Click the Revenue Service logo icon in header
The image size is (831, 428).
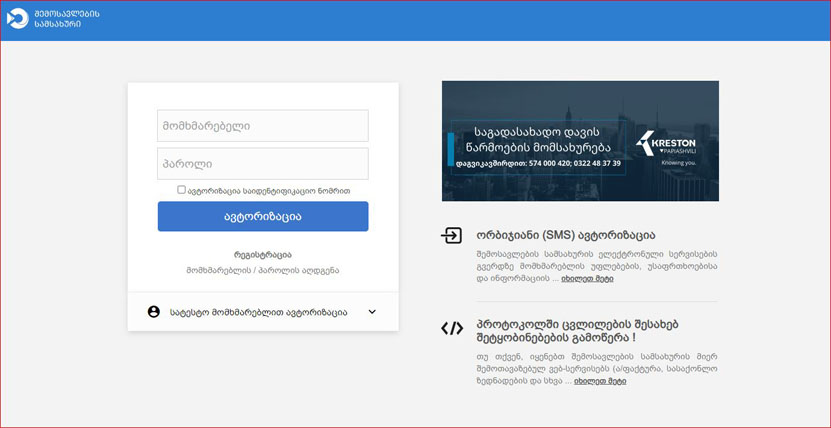17,19
